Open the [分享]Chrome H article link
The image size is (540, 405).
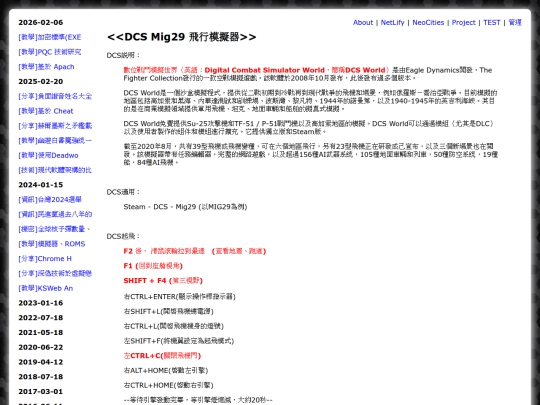click(45, 259)
